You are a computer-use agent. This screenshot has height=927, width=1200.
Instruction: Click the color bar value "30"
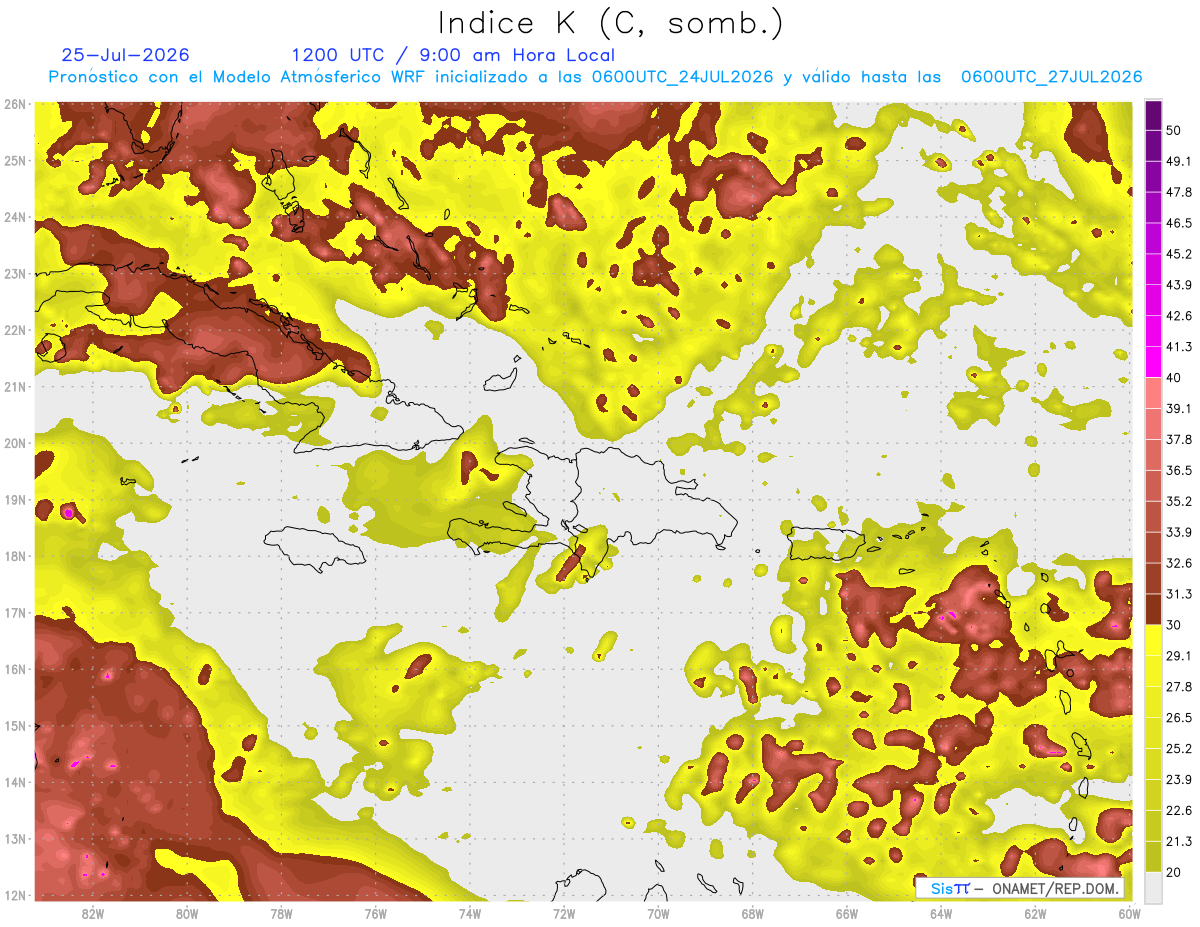coord(1174,625)
